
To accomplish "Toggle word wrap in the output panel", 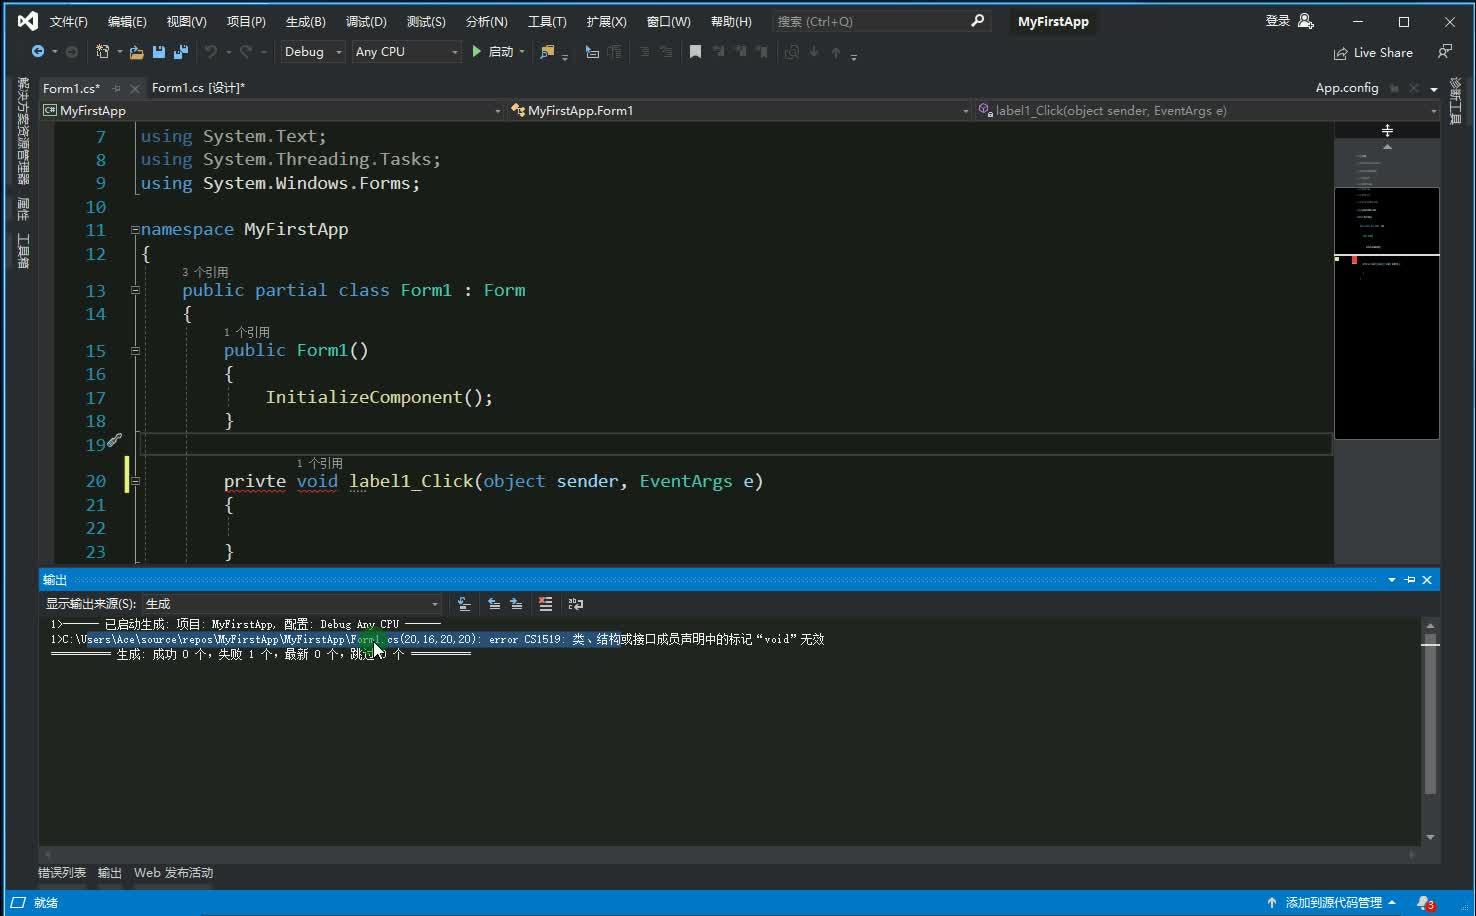I will coord(576,604).
